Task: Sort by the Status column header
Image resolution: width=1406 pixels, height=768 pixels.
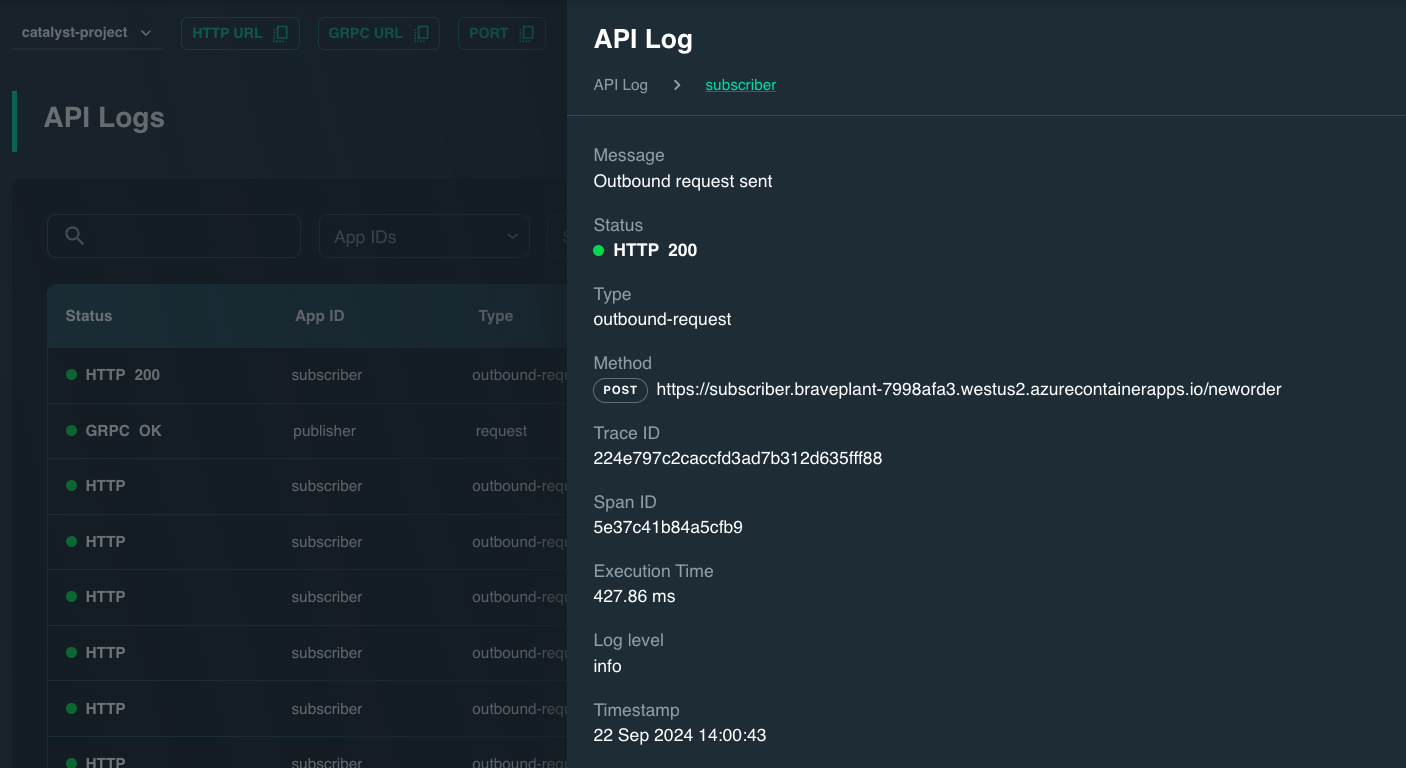Action: (89, 316)
